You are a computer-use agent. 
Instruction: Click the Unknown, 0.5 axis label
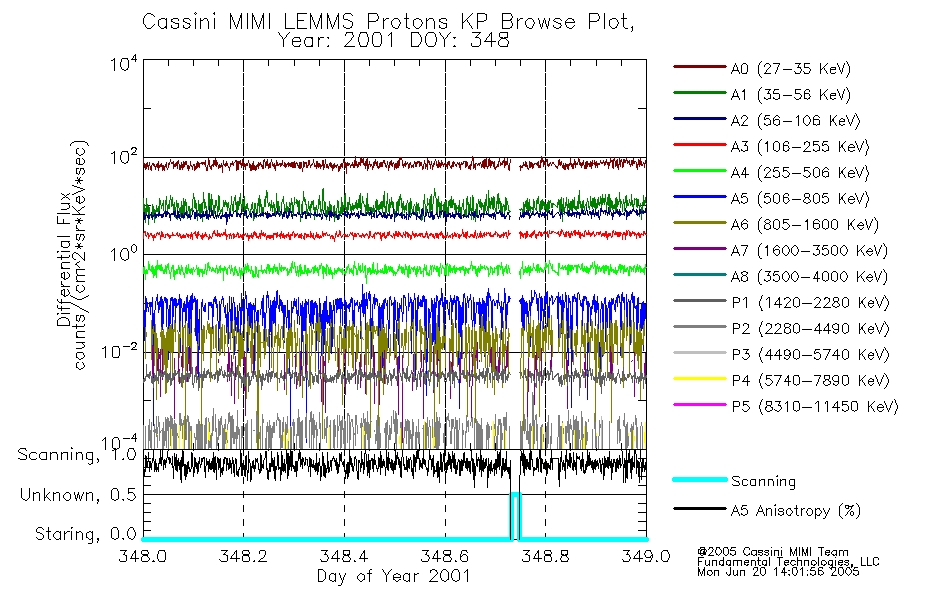[78, 495]
